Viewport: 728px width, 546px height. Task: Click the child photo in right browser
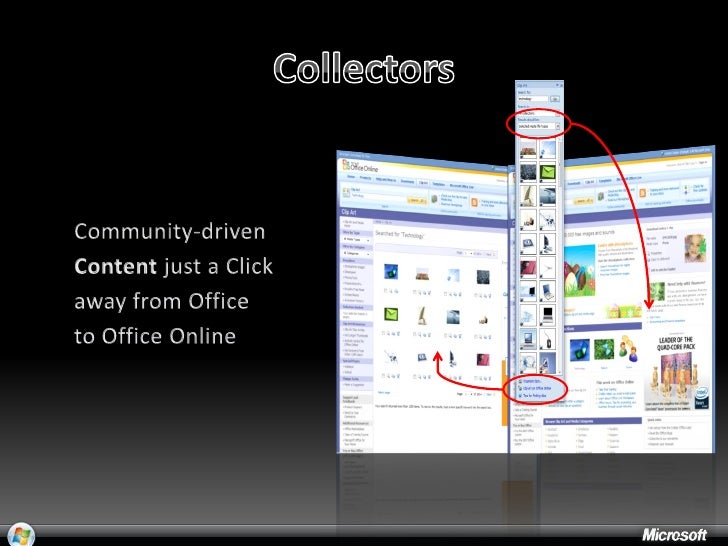(x=695, y=248)
